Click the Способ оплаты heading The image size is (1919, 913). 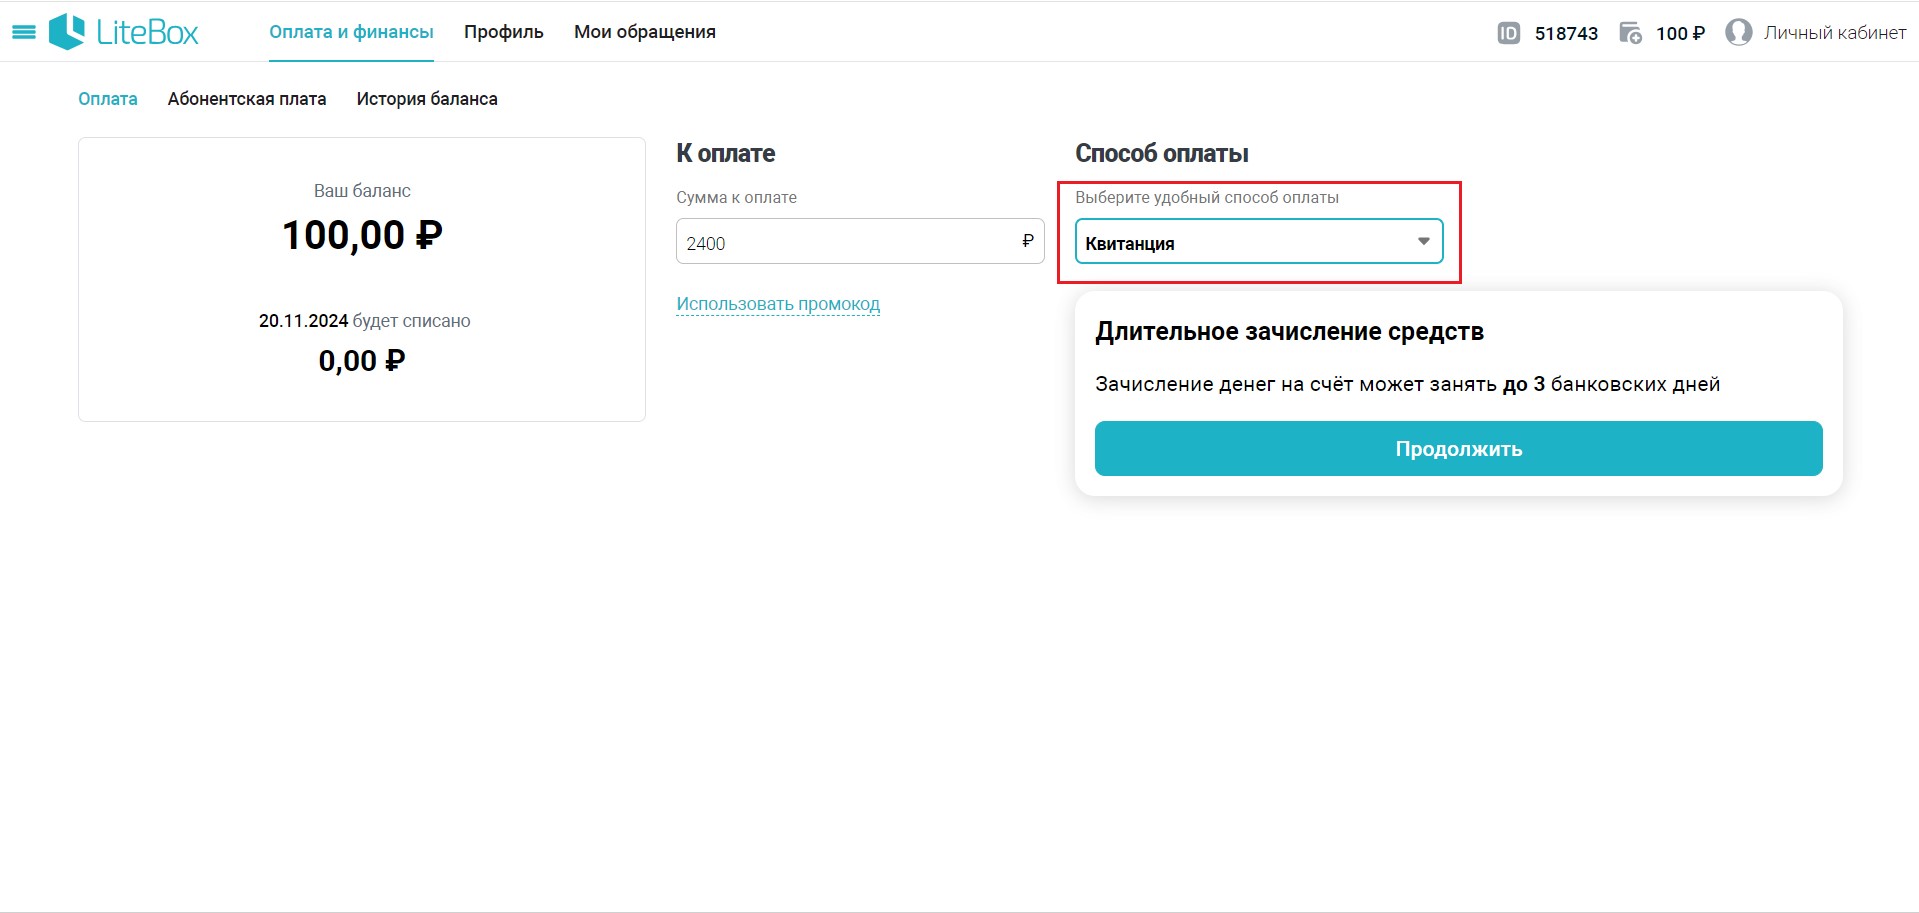click(x=1162, y=153)
